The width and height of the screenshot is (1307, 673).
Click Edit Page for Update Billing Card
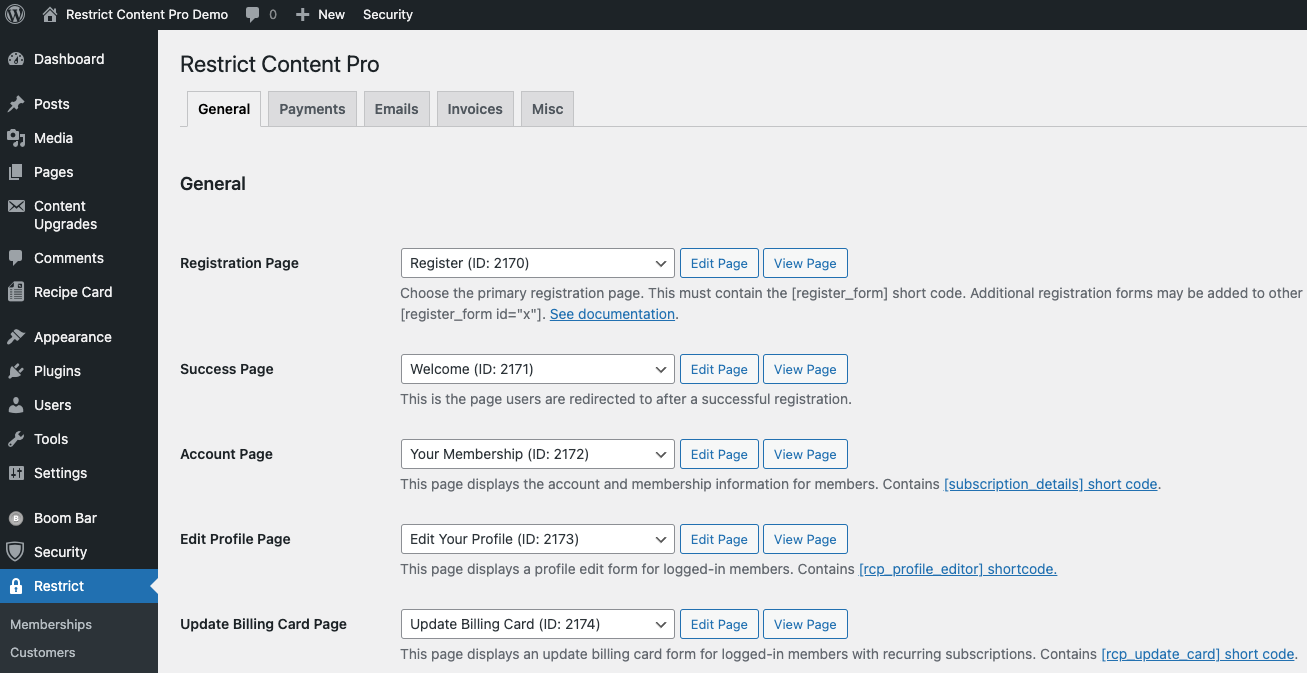tap(719, 624)
